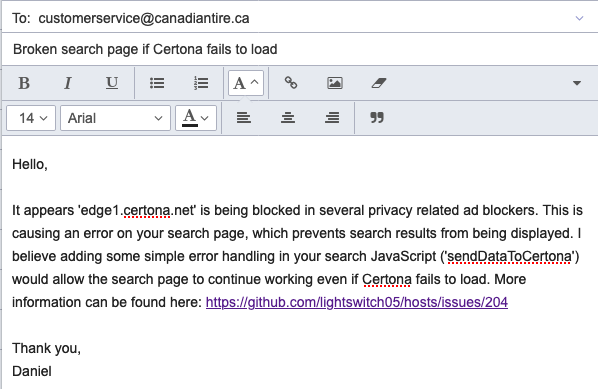Open the Arial font family dropdown

[115, 118]
